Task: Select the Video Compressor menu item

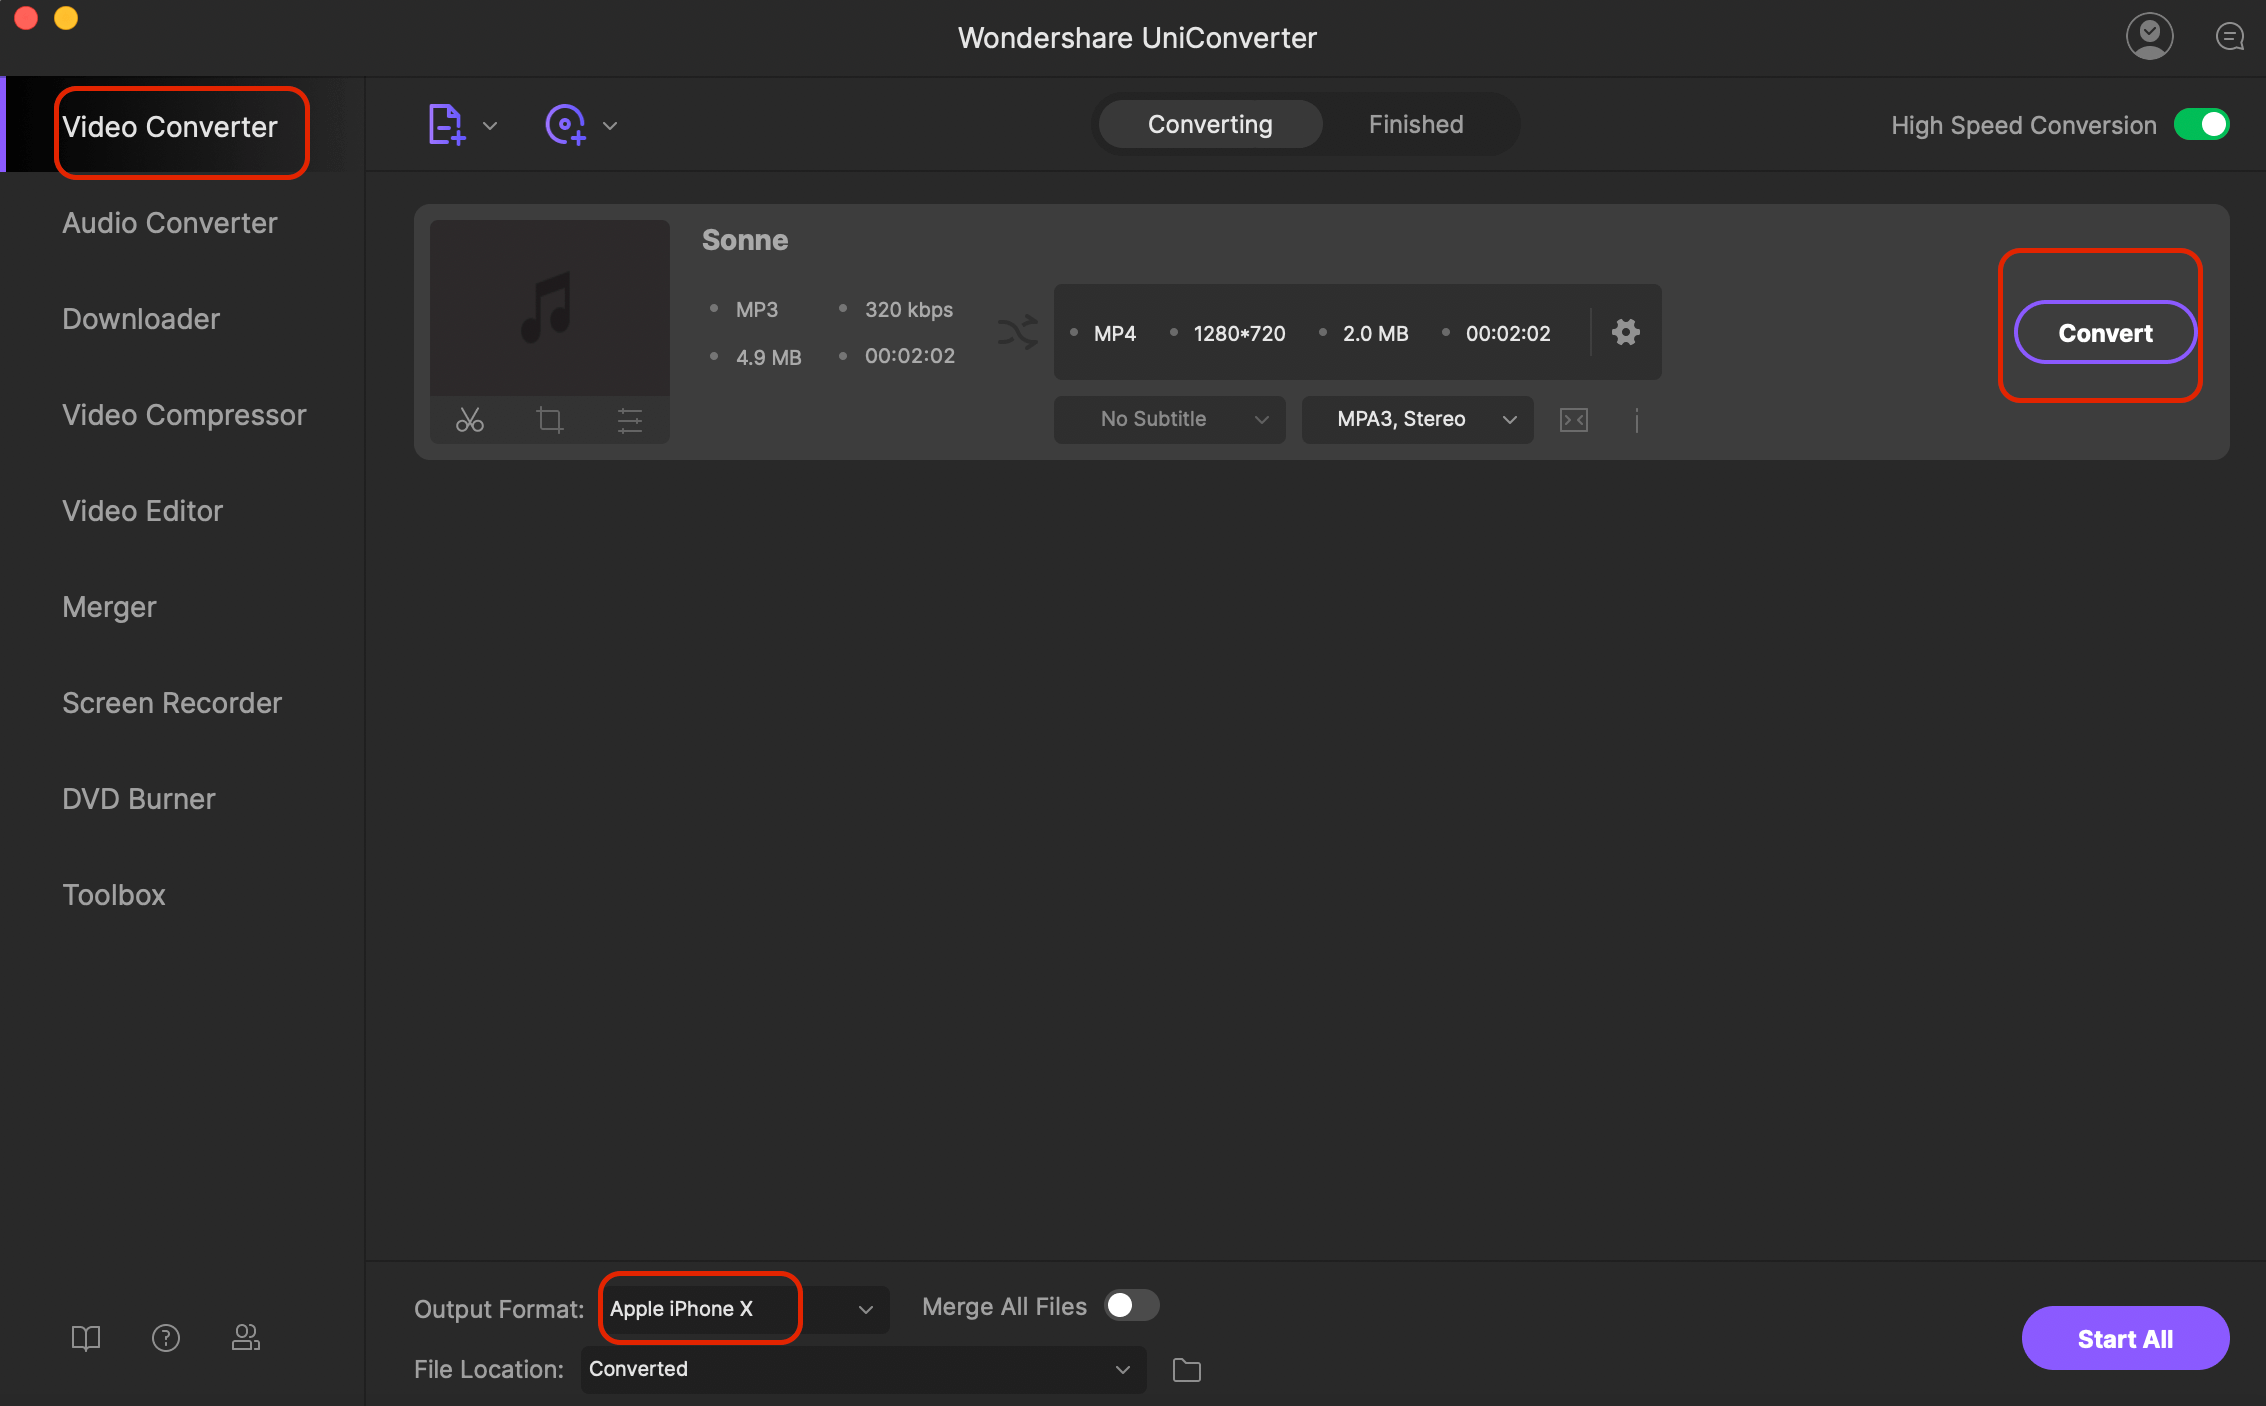Action: coord(183,415)
